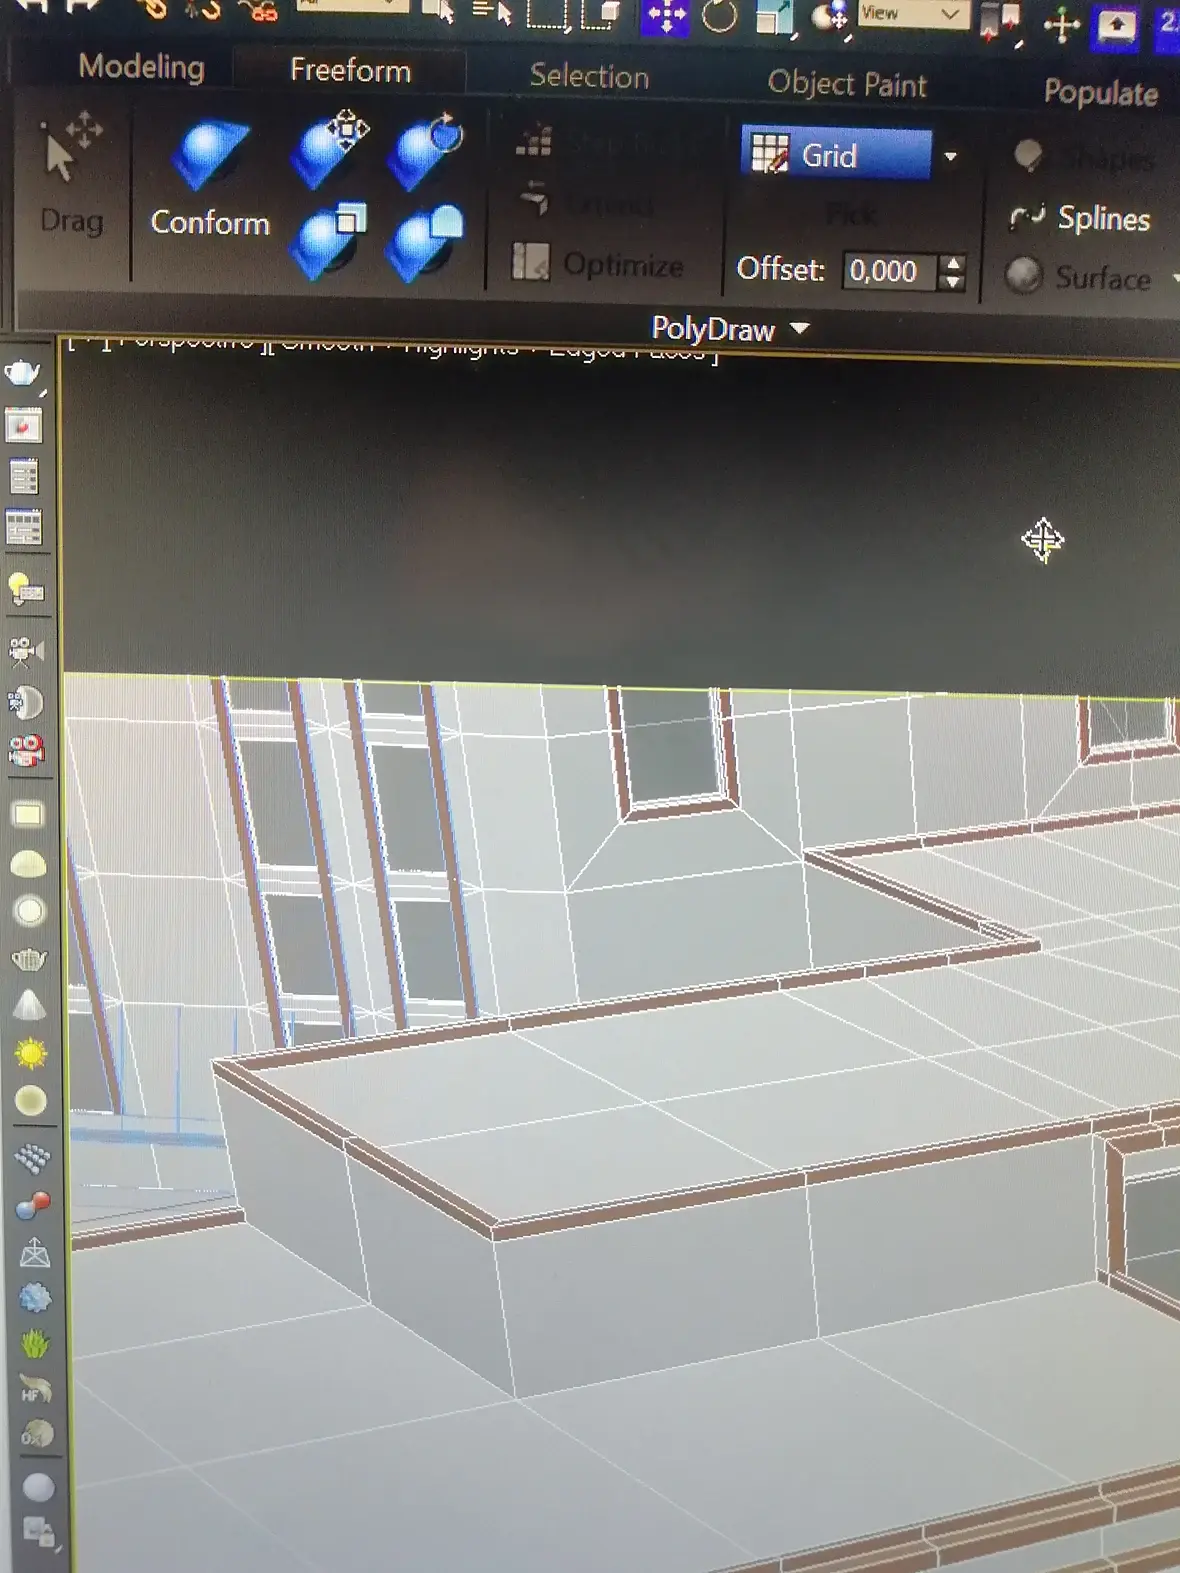Click the Offset value field
1180x1573 pixels.
coord(891,271)
